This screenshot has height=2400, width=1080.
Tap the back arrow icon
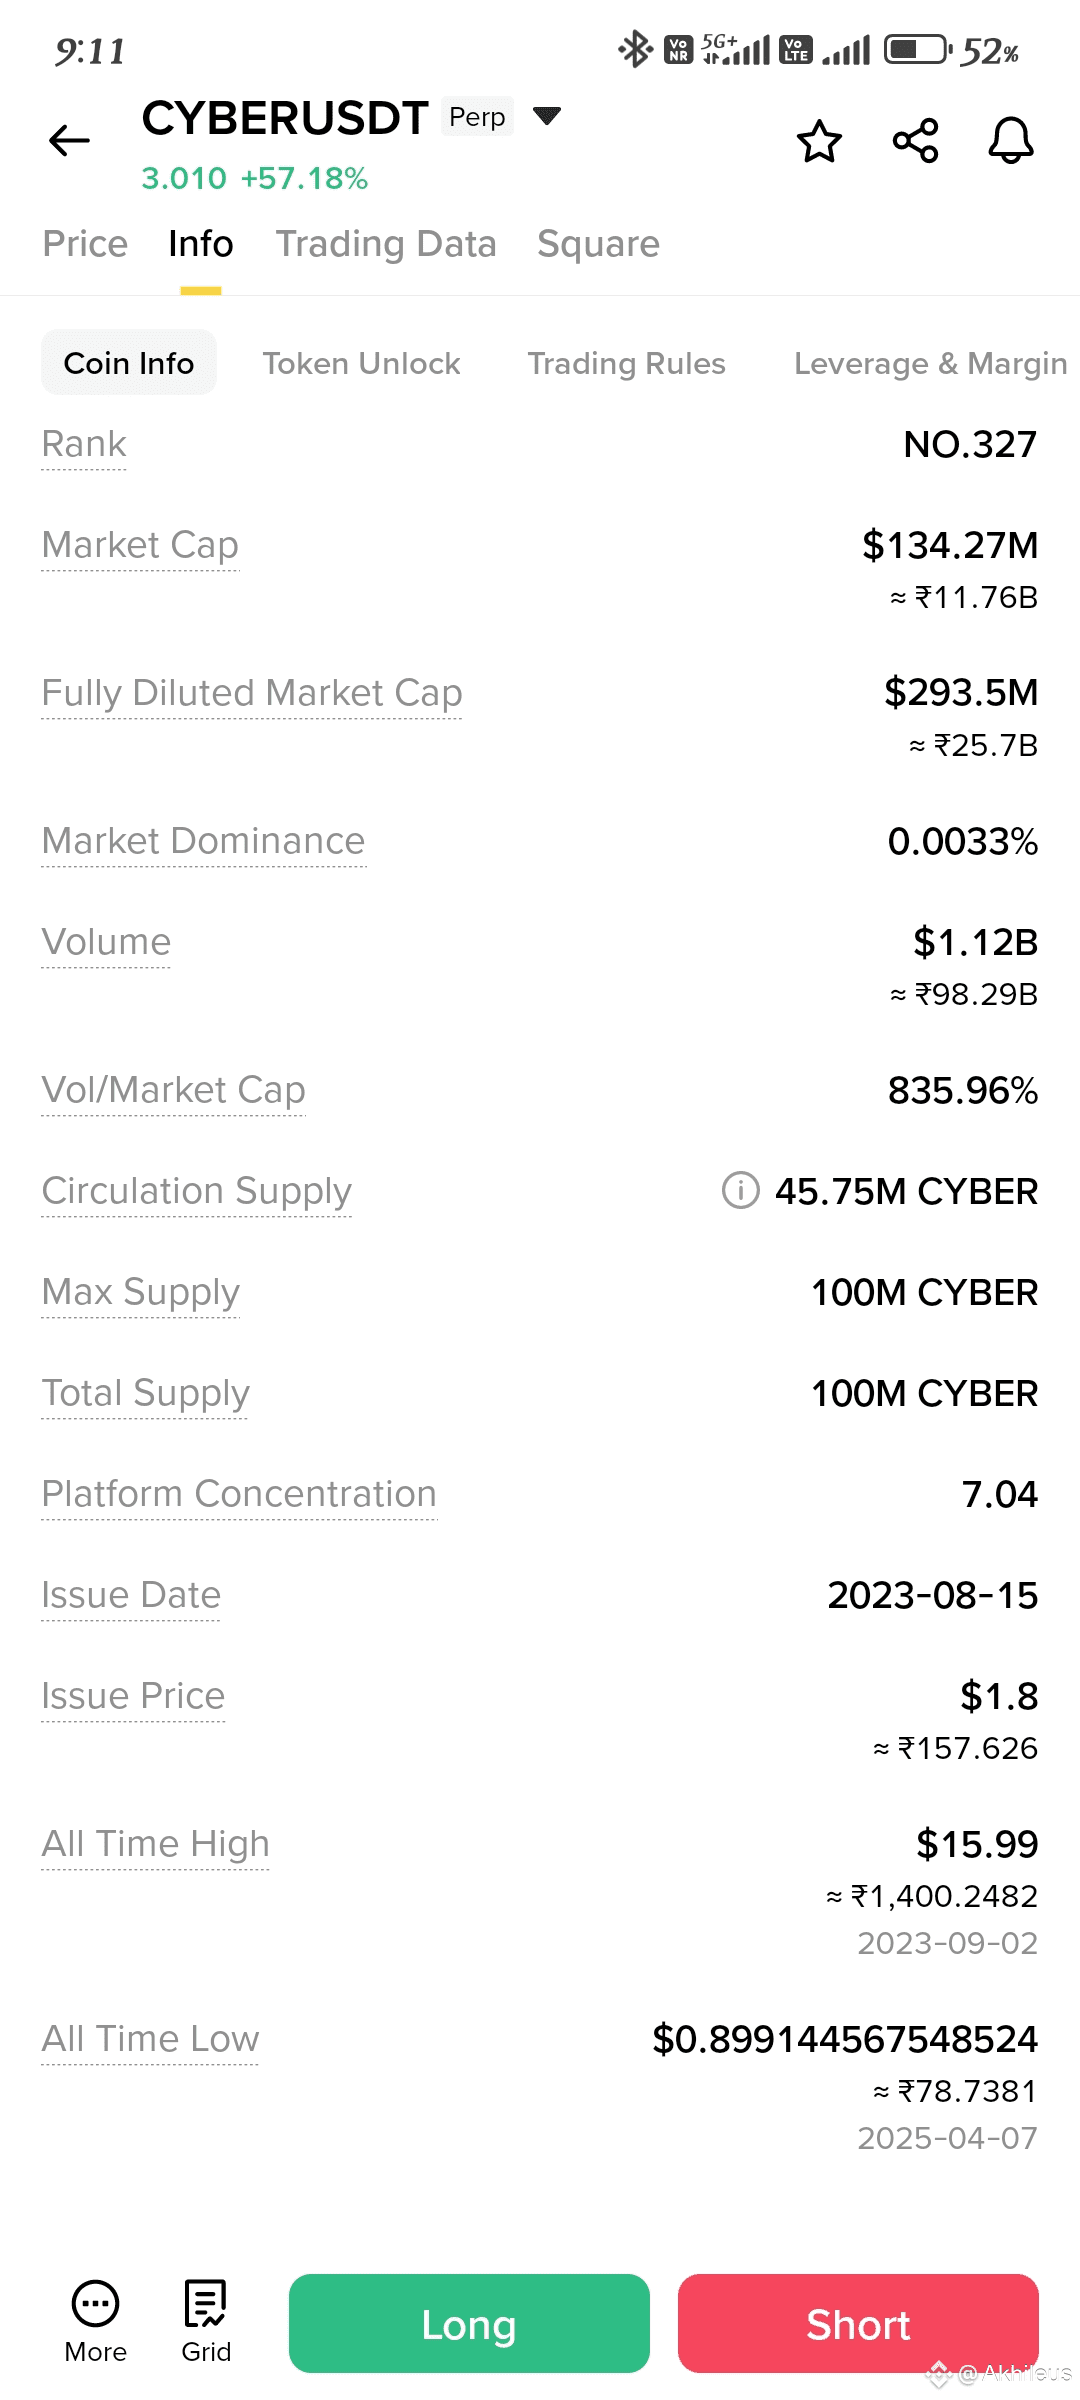pyautogui.click(x=69, y=141)
